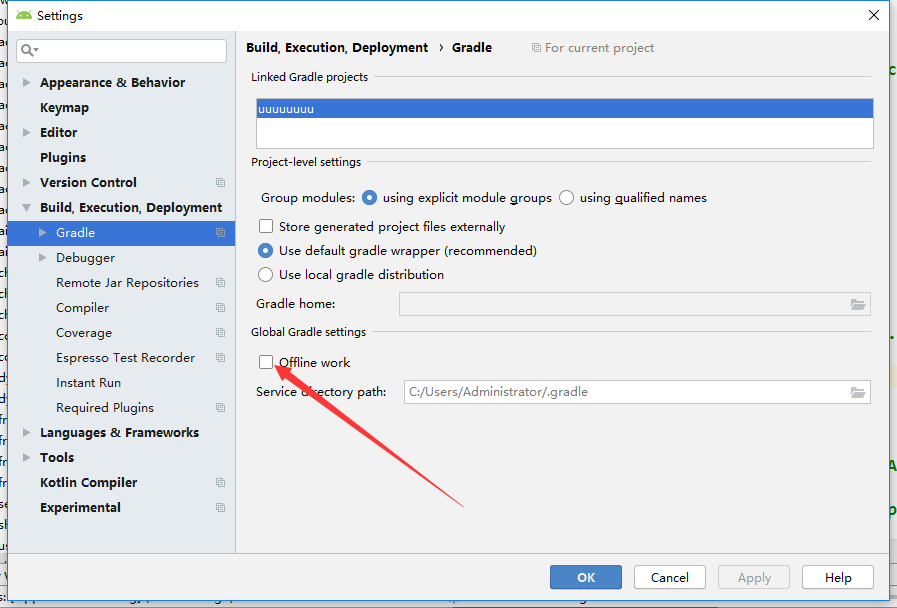Viewport: 897px width, 608px height.
Task: Open the Instant Run settings page
Action: [88, 383]
